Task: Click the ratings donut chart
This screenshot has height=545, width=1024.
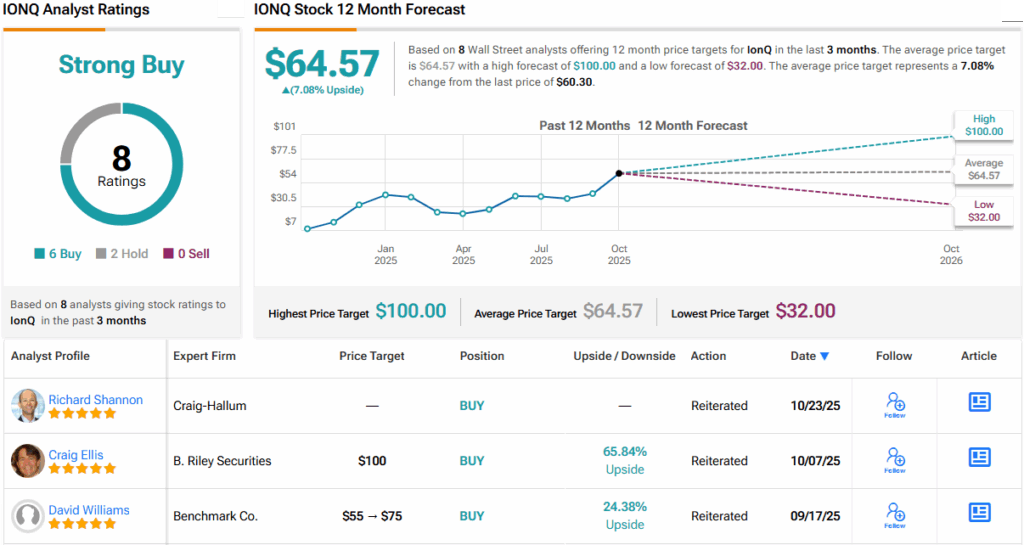Action: point(121,167)
